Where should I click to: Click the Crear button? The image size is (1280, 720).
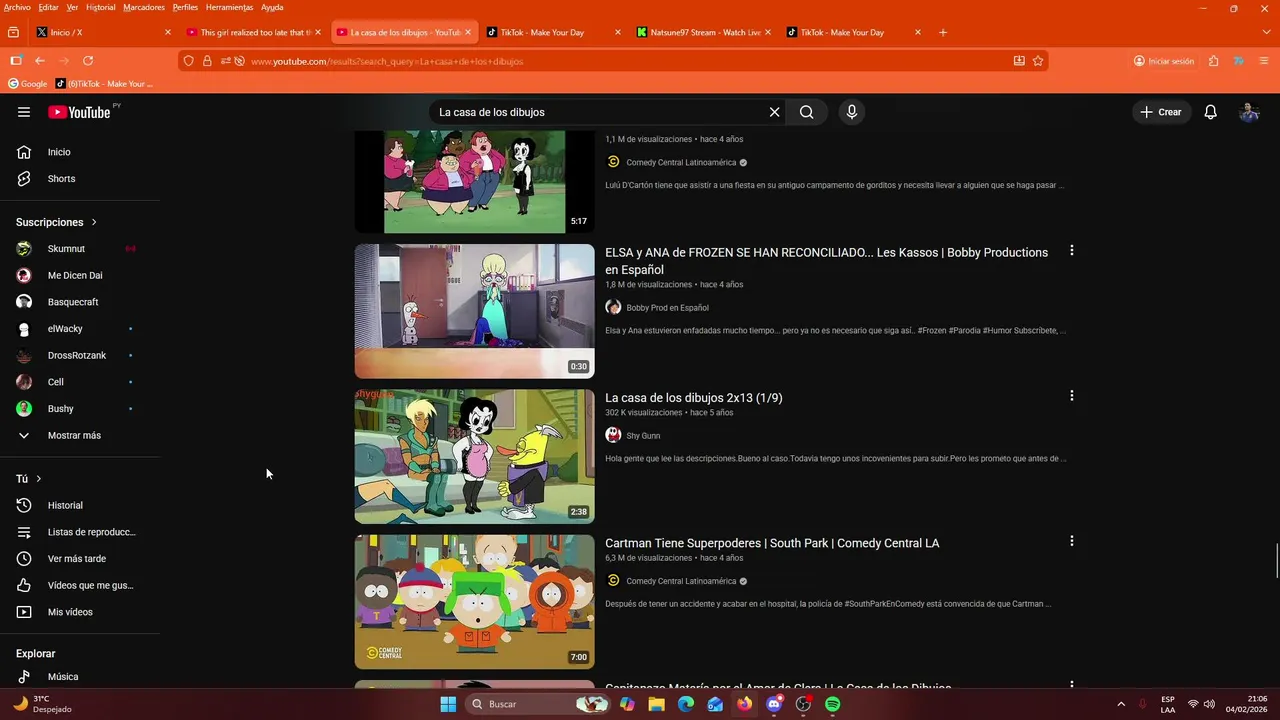[x=1161, y=112]
